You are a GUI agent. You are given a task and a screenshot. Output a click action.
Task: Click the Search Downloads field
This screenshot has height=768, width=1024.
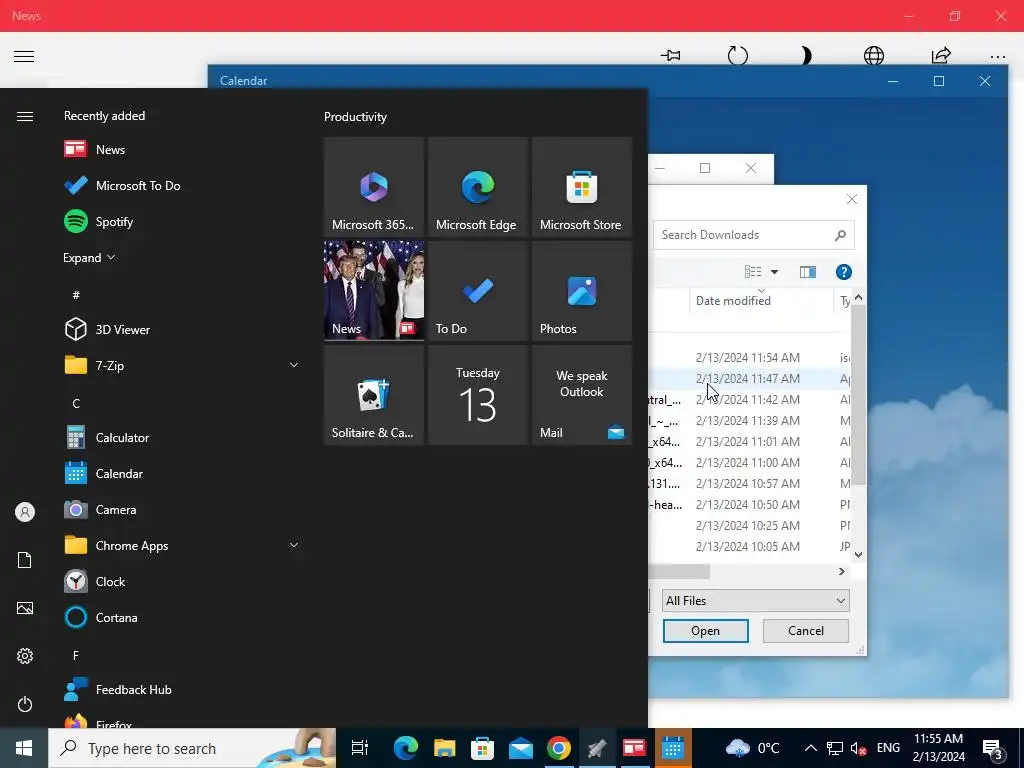coord(754,235)
